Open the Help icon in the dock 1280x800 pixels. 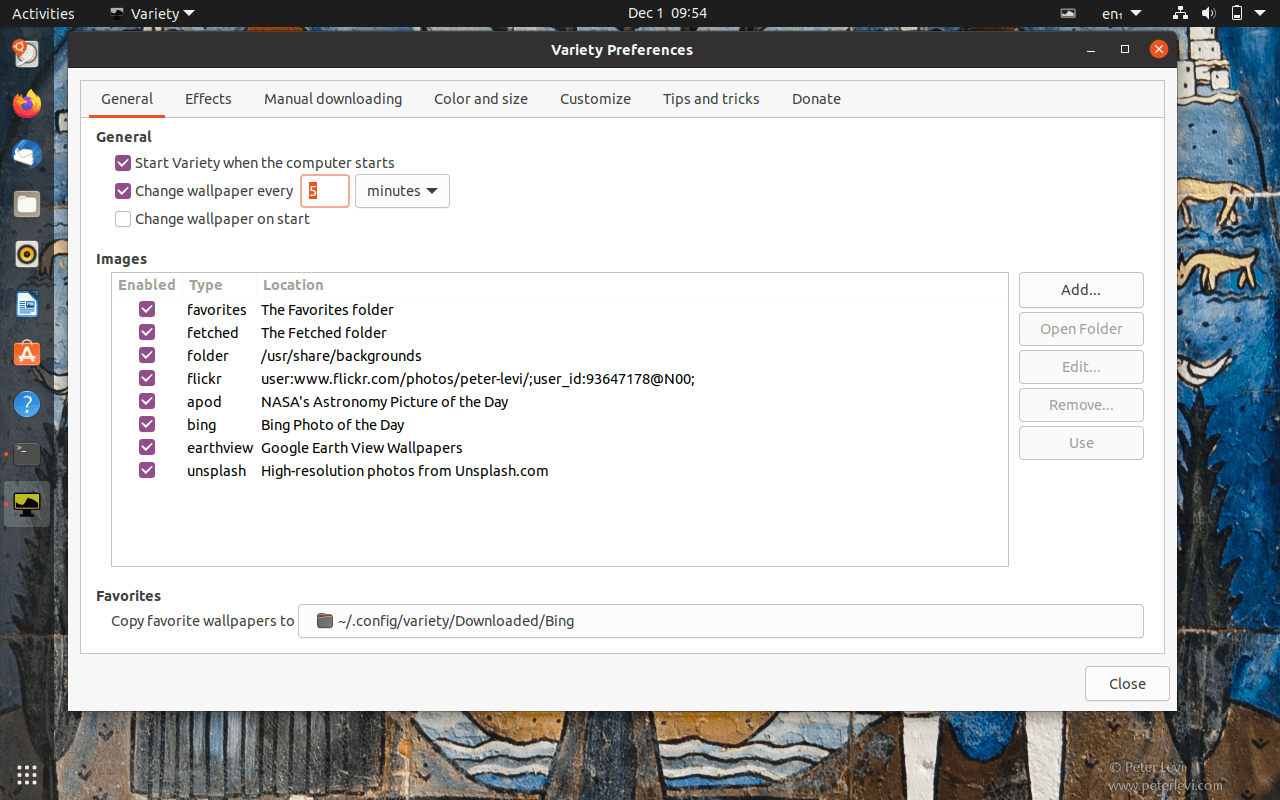pos(27,404)
